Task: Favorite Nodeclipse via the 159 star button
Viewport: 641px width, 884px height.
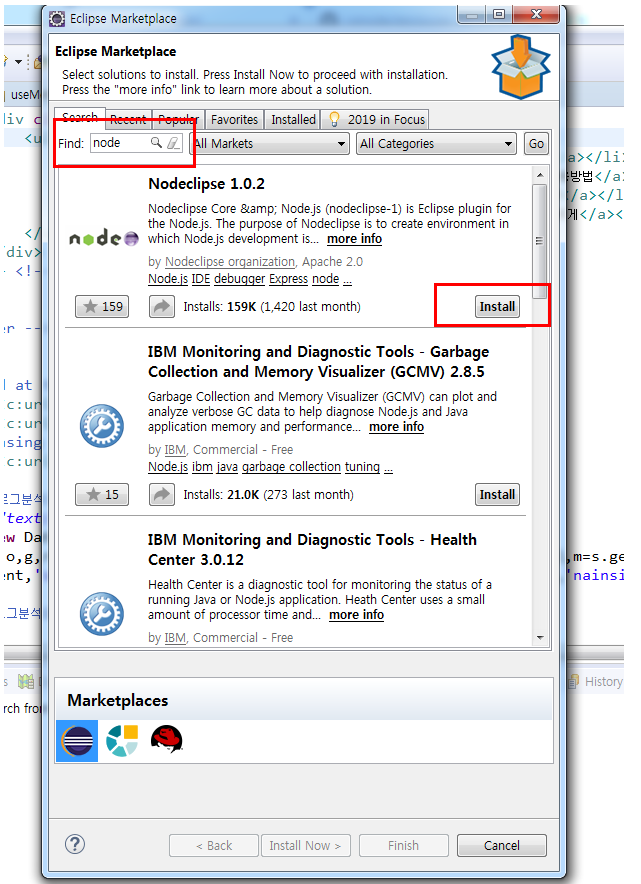Action: click(x=102, y=307)
